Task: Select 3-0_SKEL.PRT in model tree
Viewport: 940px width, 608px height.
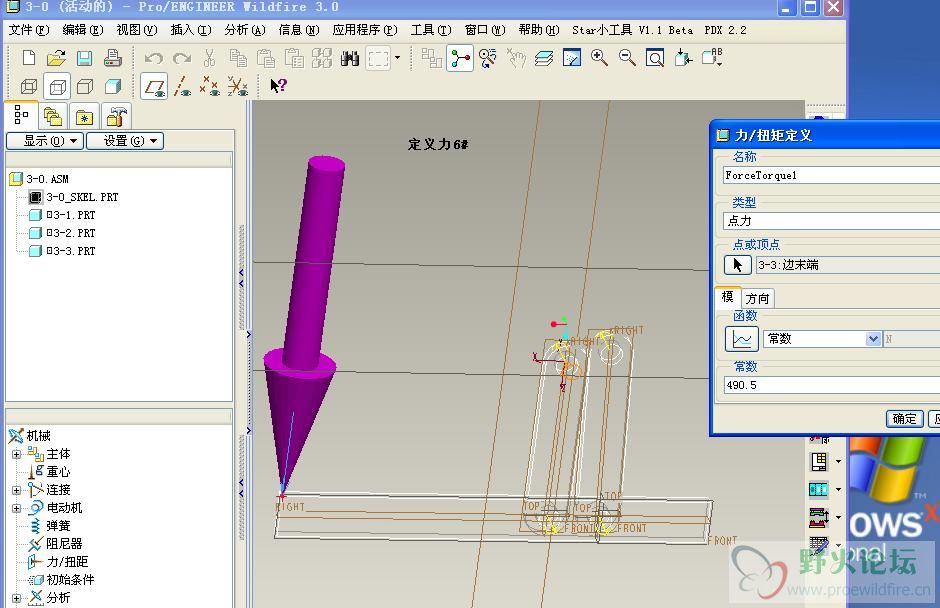Action: (x=82, y=197)
